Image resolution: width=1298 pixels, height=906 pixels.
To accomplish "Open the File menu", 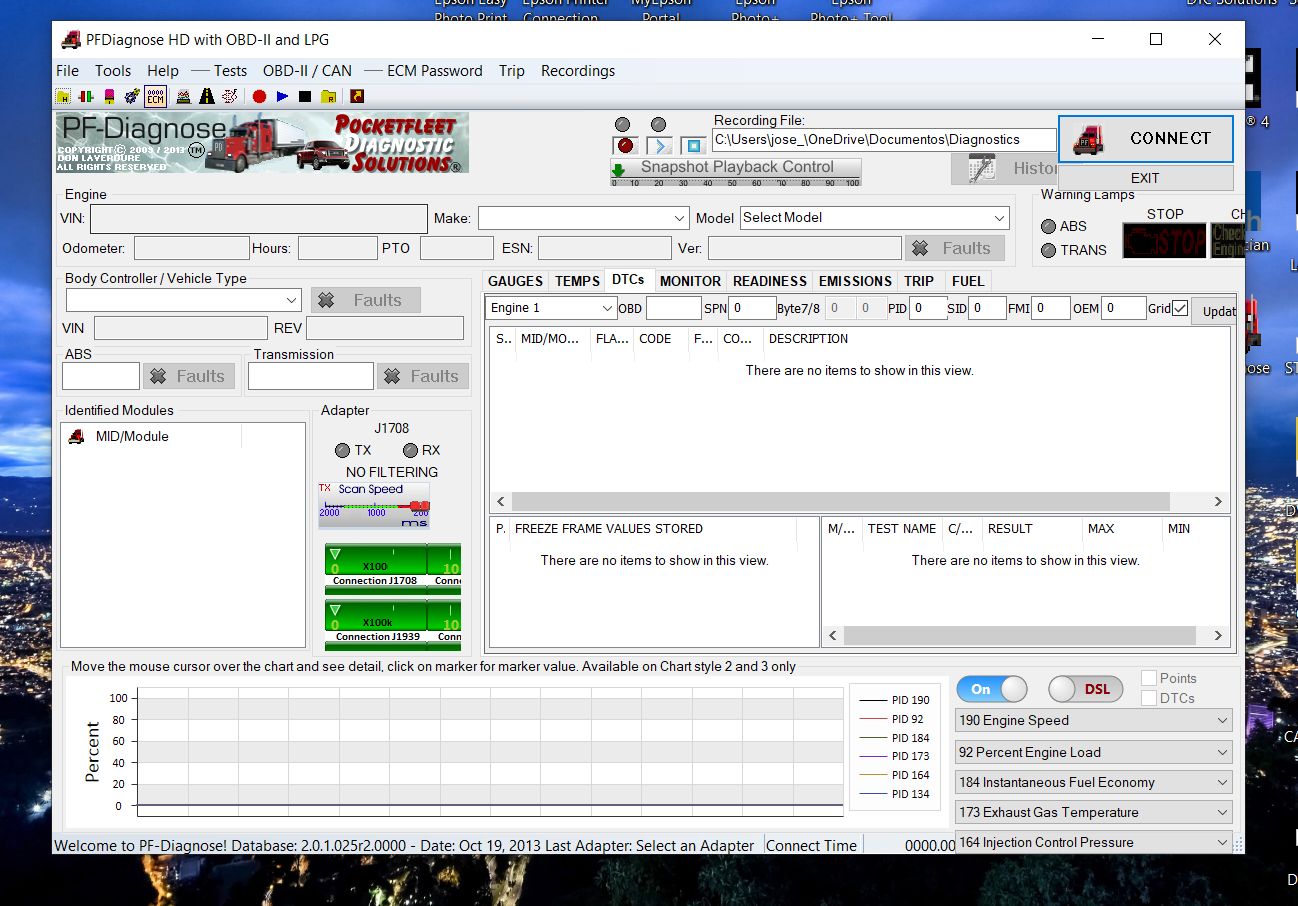I will pos(67,71).
